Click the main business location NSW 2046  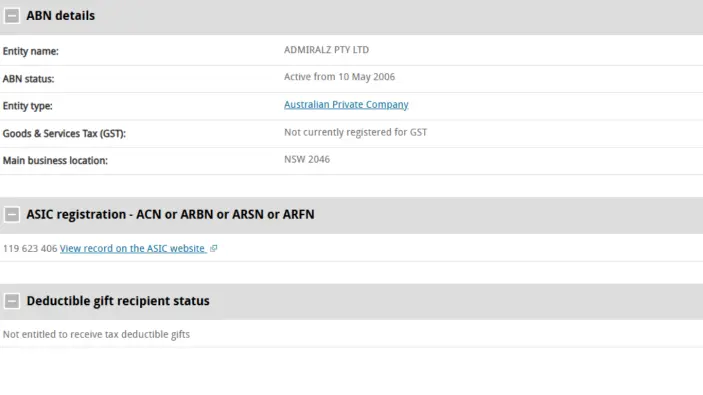pos(307,159)
